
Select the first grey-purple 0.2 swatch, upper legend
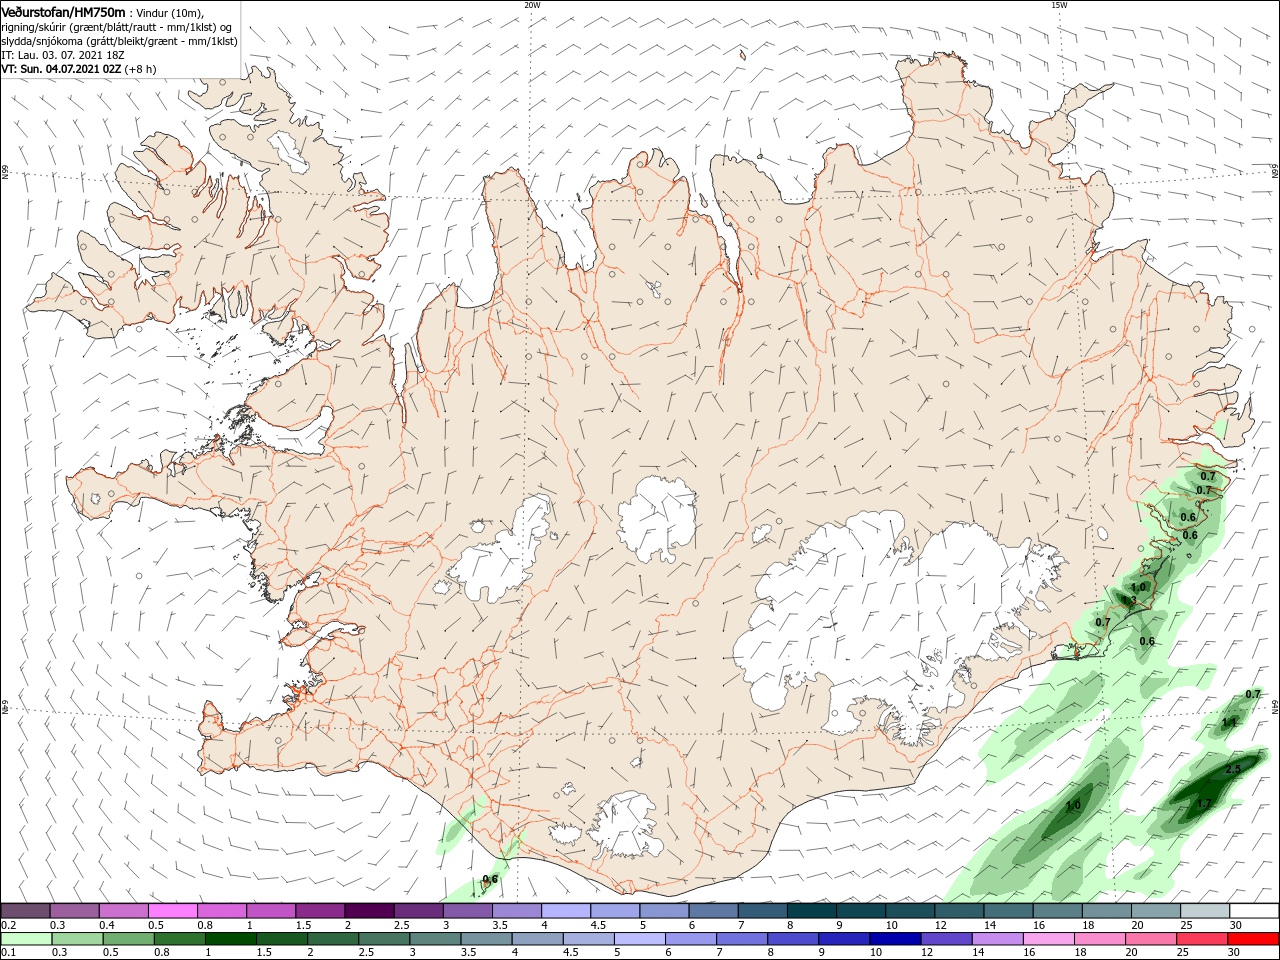(x=25, y=911)
